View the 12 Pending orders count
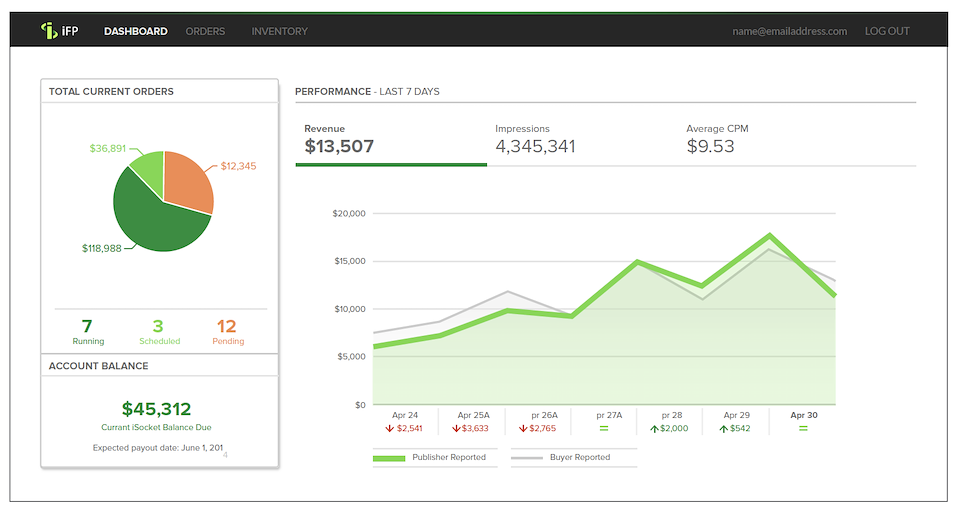The width and height of the screenshot is (960, 518). [x=227, y=332]
